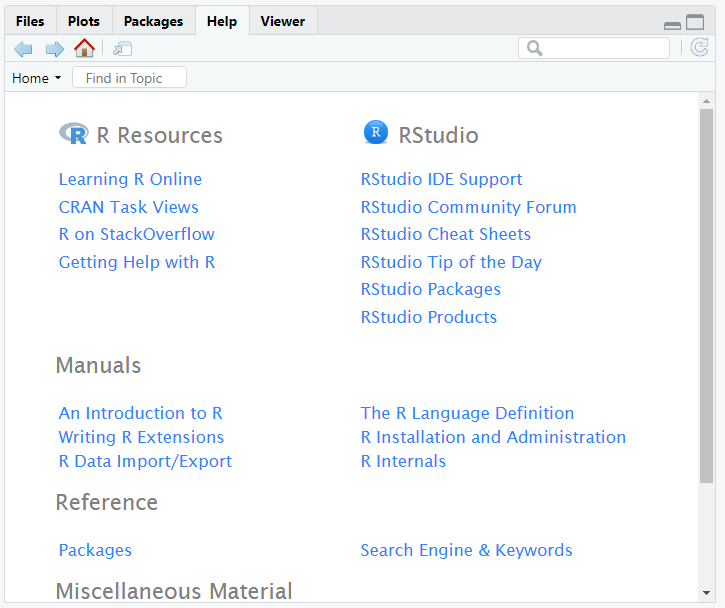Click the scrollbar up arrow
The image size is (725, 608).
point(706,101)
